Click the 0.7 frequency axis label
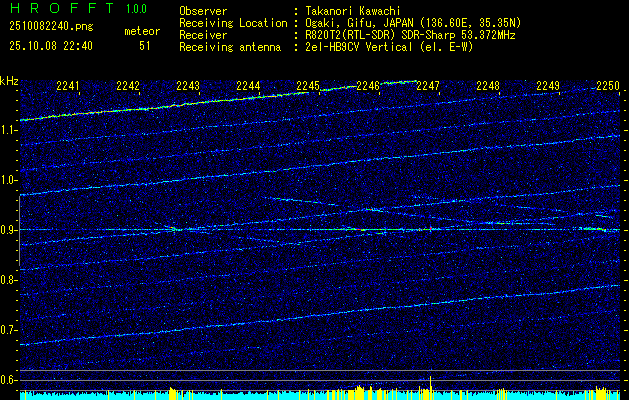Image resolution: width=629 pixels, height=400 pixels. tap(9, 330)
